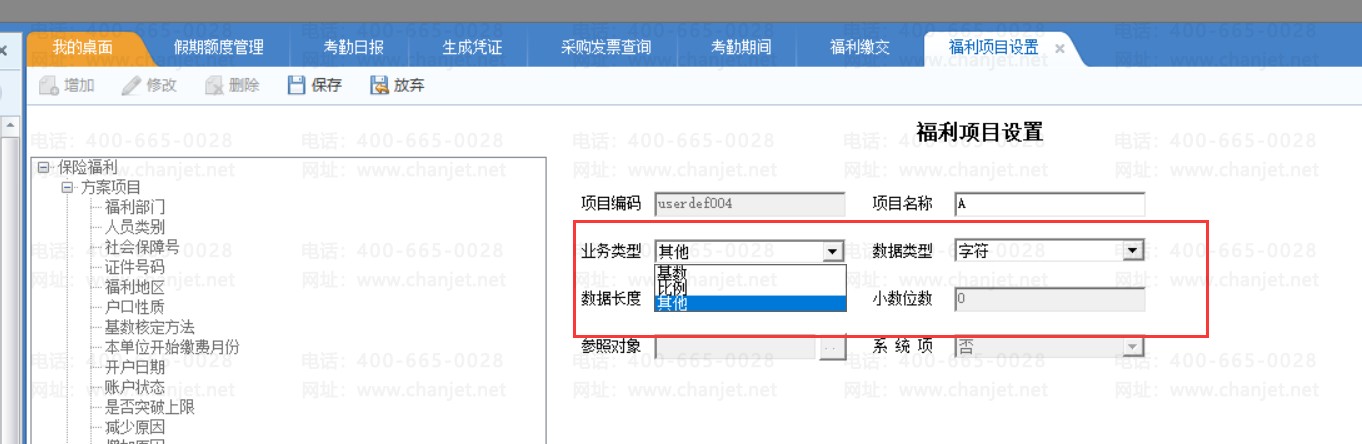Click the 保存 (Save) disk icon
1362x444 pixels.
coord(296,86)
